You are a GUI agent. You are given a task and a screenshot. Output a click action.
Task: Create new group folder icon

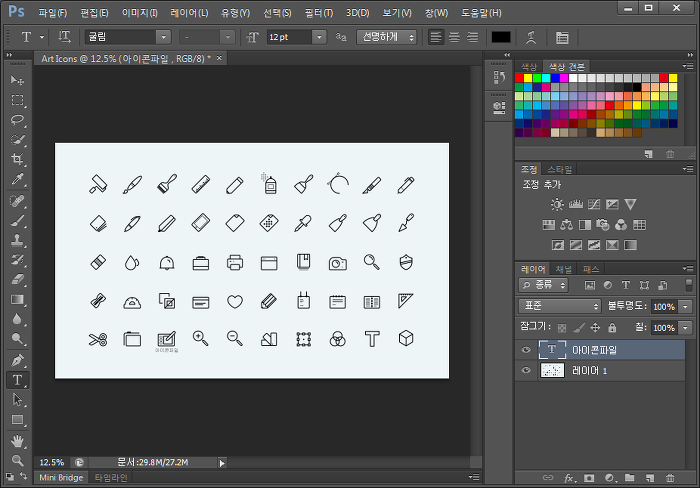click(629, 478)
